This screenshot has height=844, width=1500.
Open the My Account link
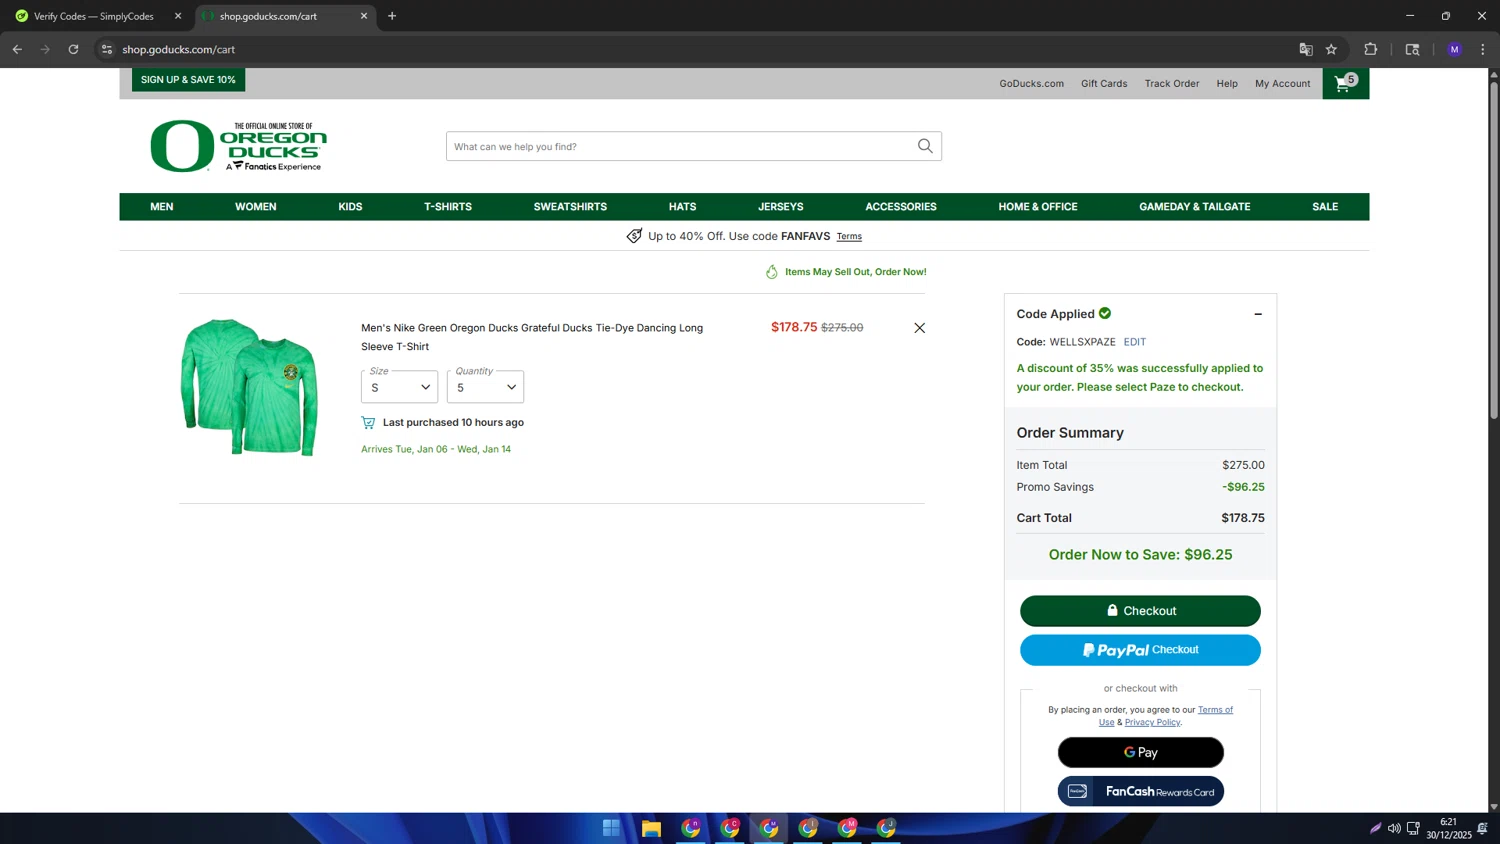1282,84
